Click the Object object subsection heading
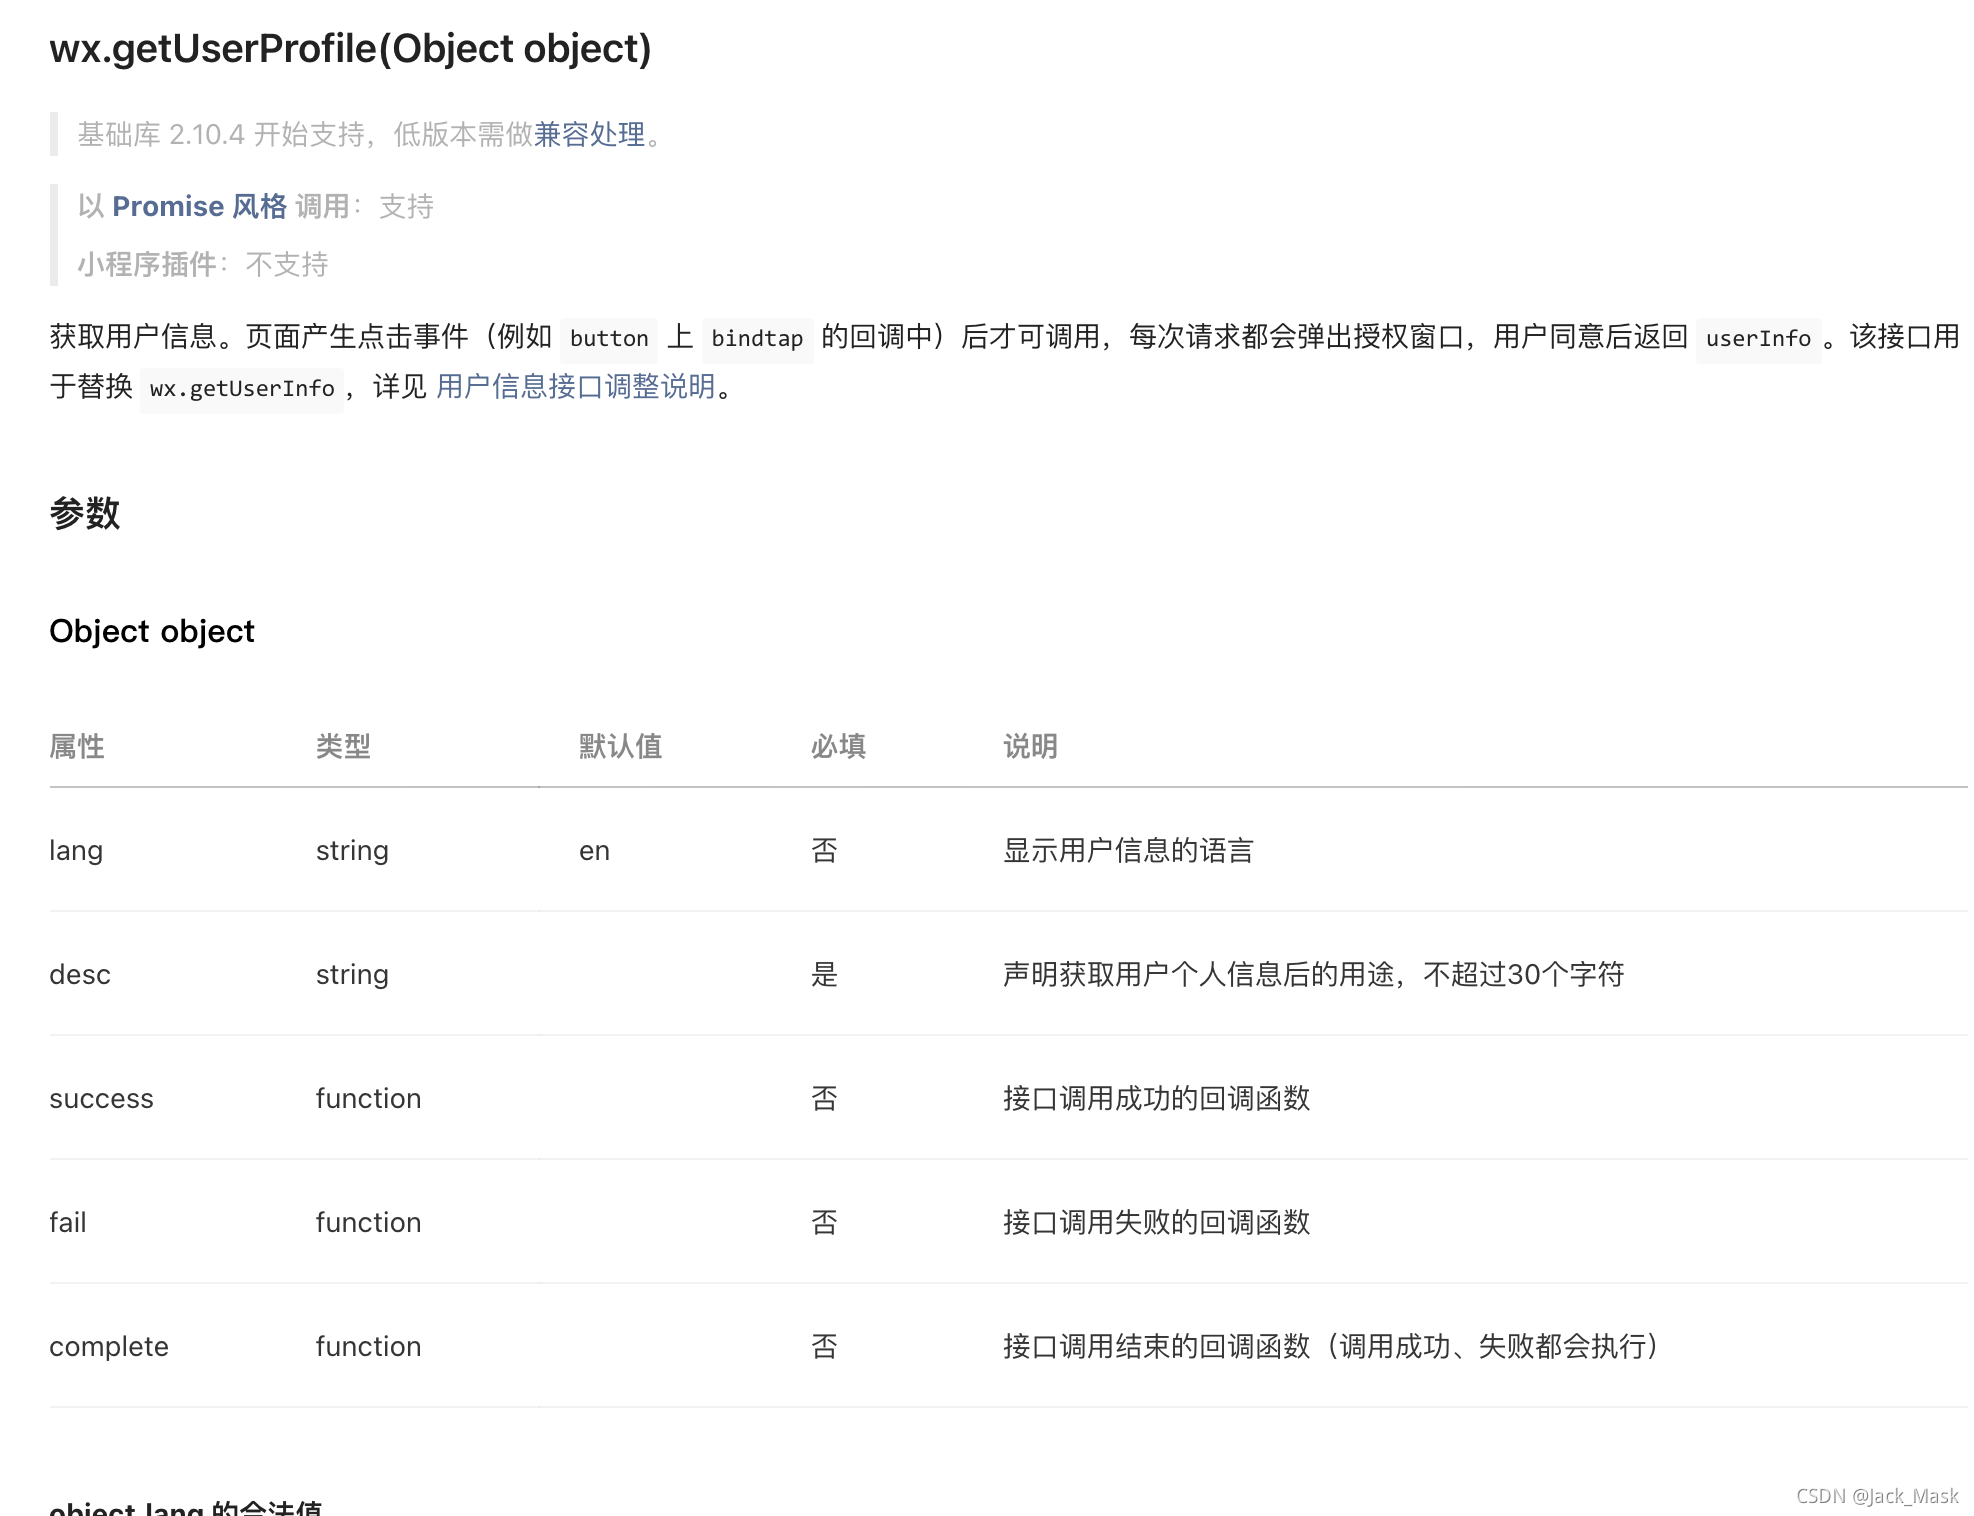Screen dimensions: 1974x1516 (x=152, y=631)
